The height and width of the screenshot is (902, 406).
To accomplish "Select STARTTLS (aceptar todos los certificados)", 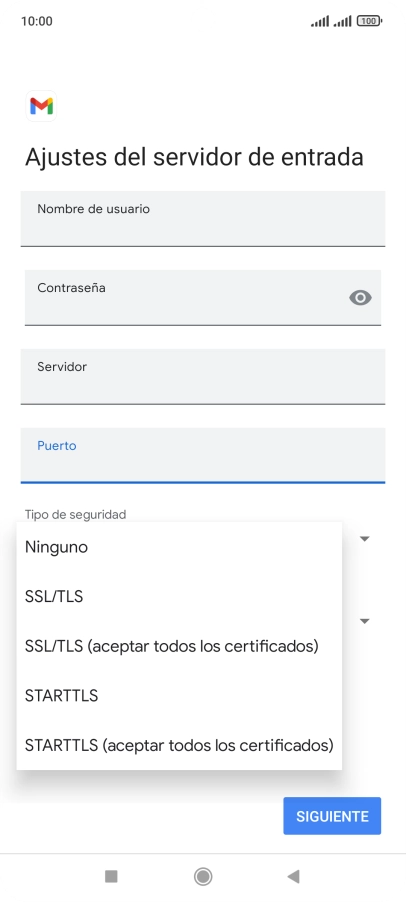I will click(179, 745).
